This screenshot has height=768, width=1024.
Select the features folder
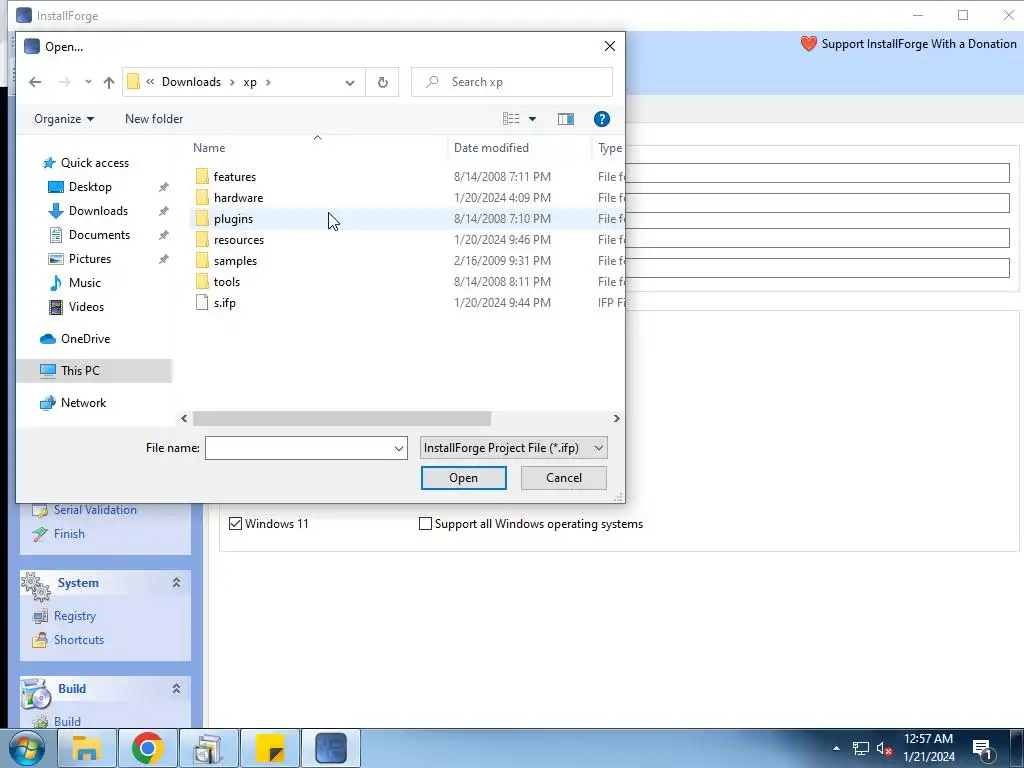coord(234,176)
